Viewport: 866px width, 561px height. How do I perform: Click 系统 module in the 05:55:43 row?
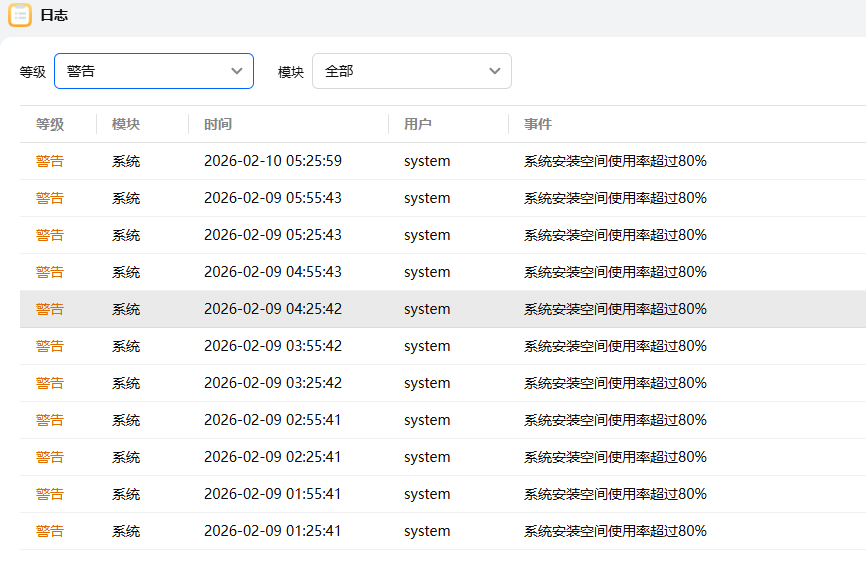(x=126, y=198)
